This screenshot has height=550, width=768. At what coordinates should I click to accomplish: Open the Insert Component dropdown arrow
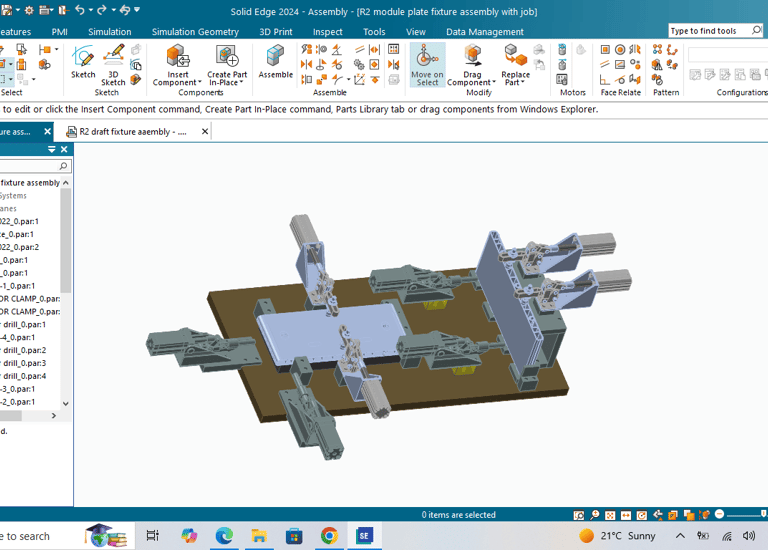coord(198,83)
